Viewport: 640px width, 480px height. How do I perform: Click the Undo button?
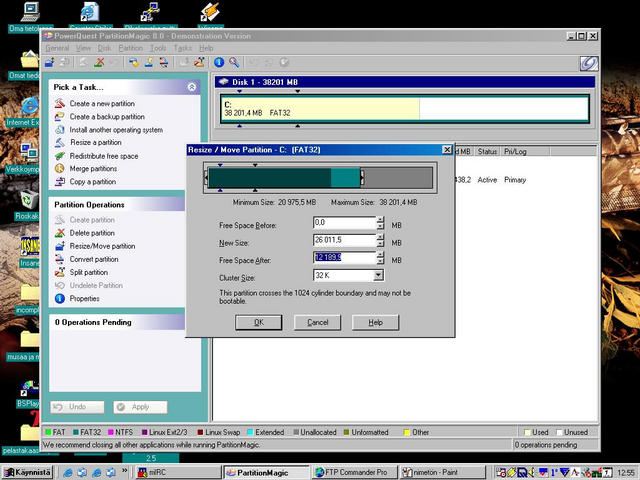[x=77, y=407]
